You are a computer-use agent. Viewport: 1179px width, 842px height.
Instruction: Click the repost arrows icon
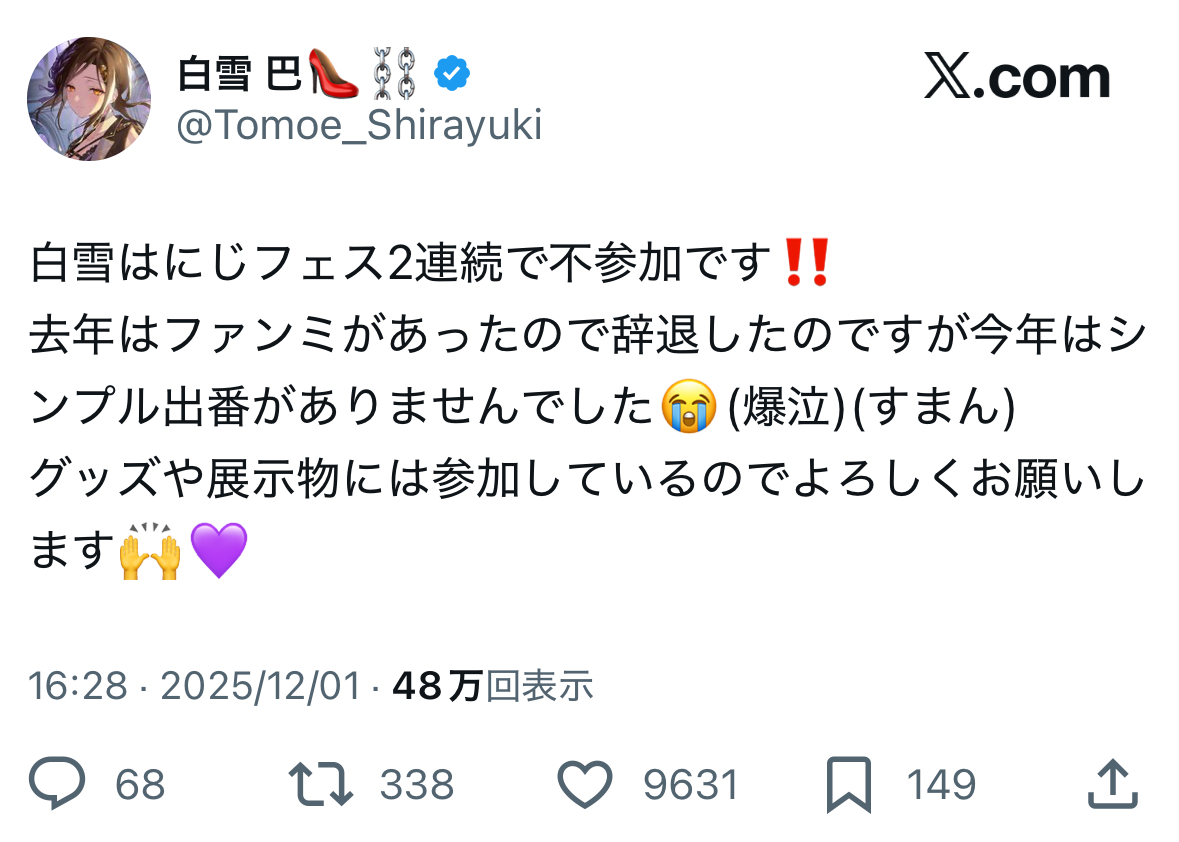(x=320, y=784)
